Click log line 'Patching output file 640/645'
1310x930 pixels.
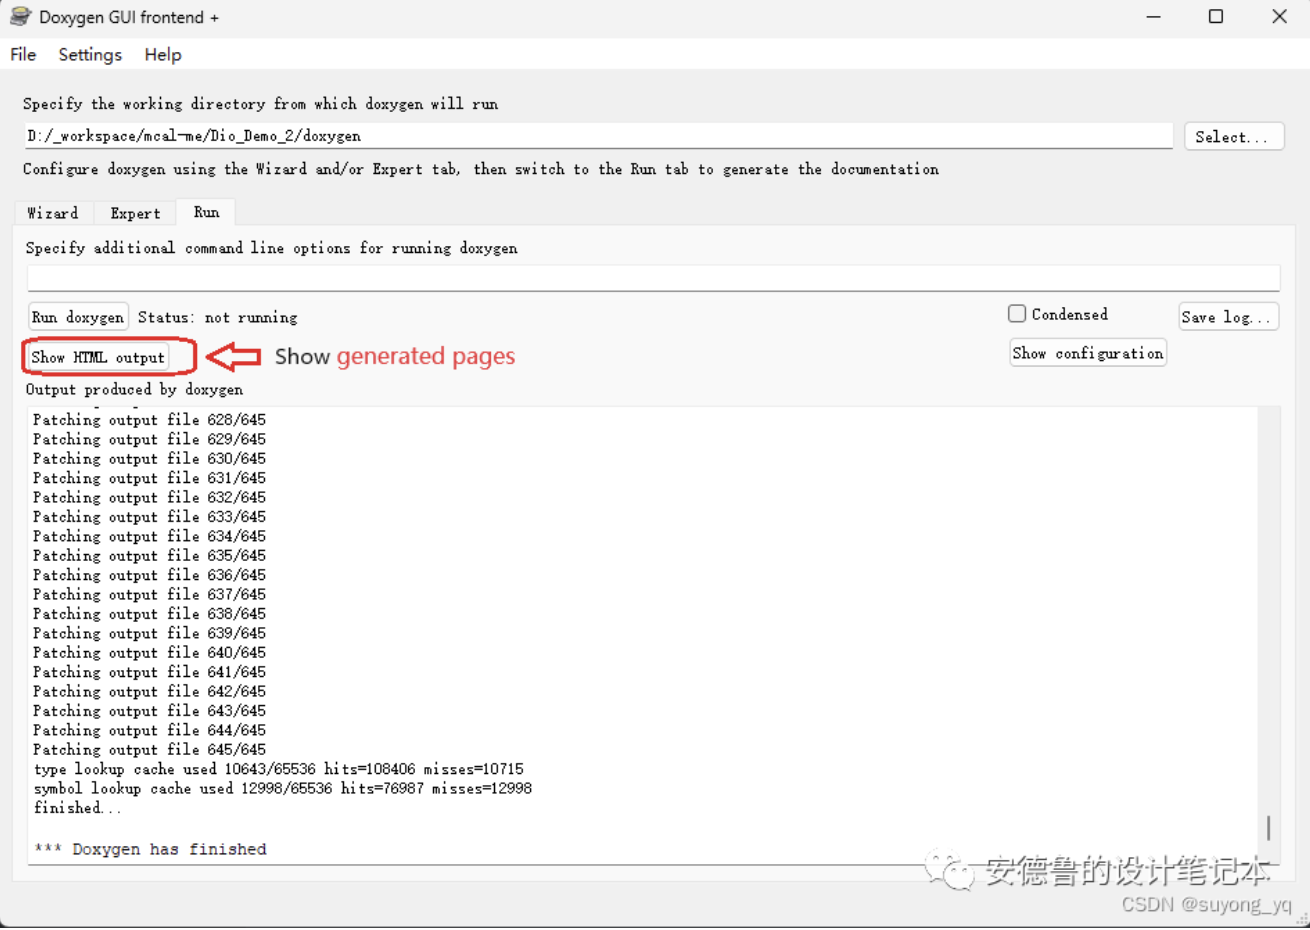(x=149, y=653)
